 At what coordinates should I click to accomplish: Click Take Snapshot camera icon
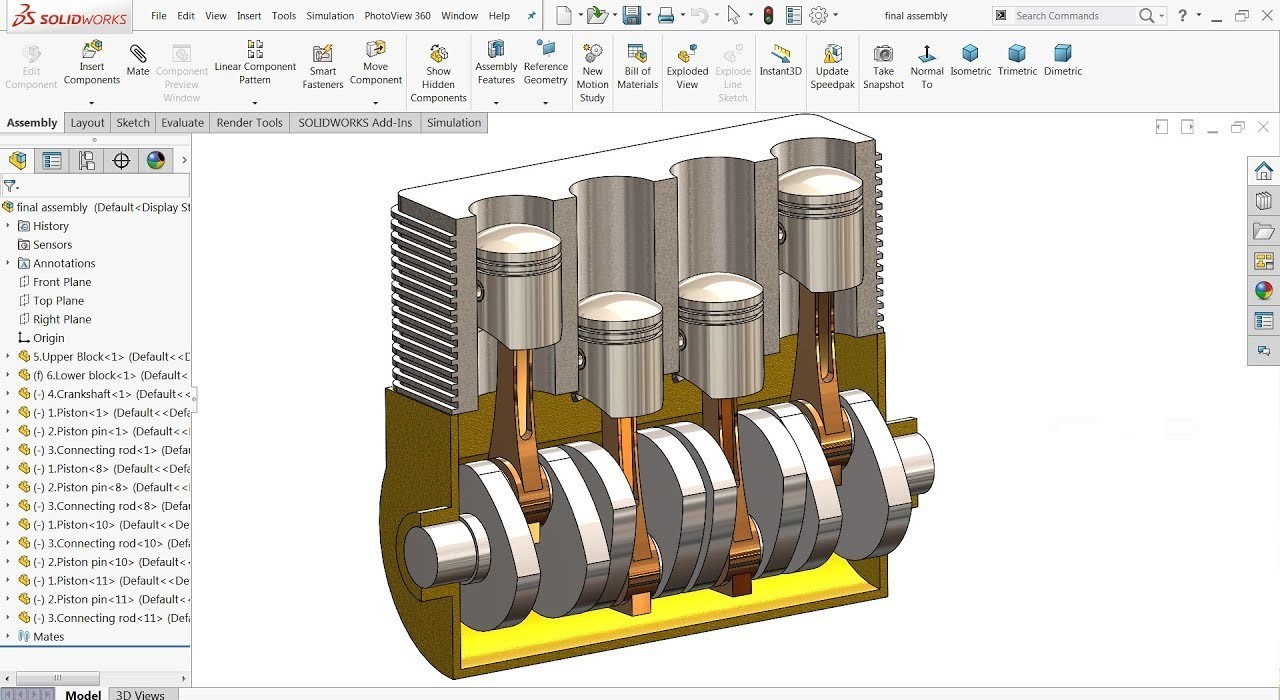pyautogui.click(x=883, y=66)
